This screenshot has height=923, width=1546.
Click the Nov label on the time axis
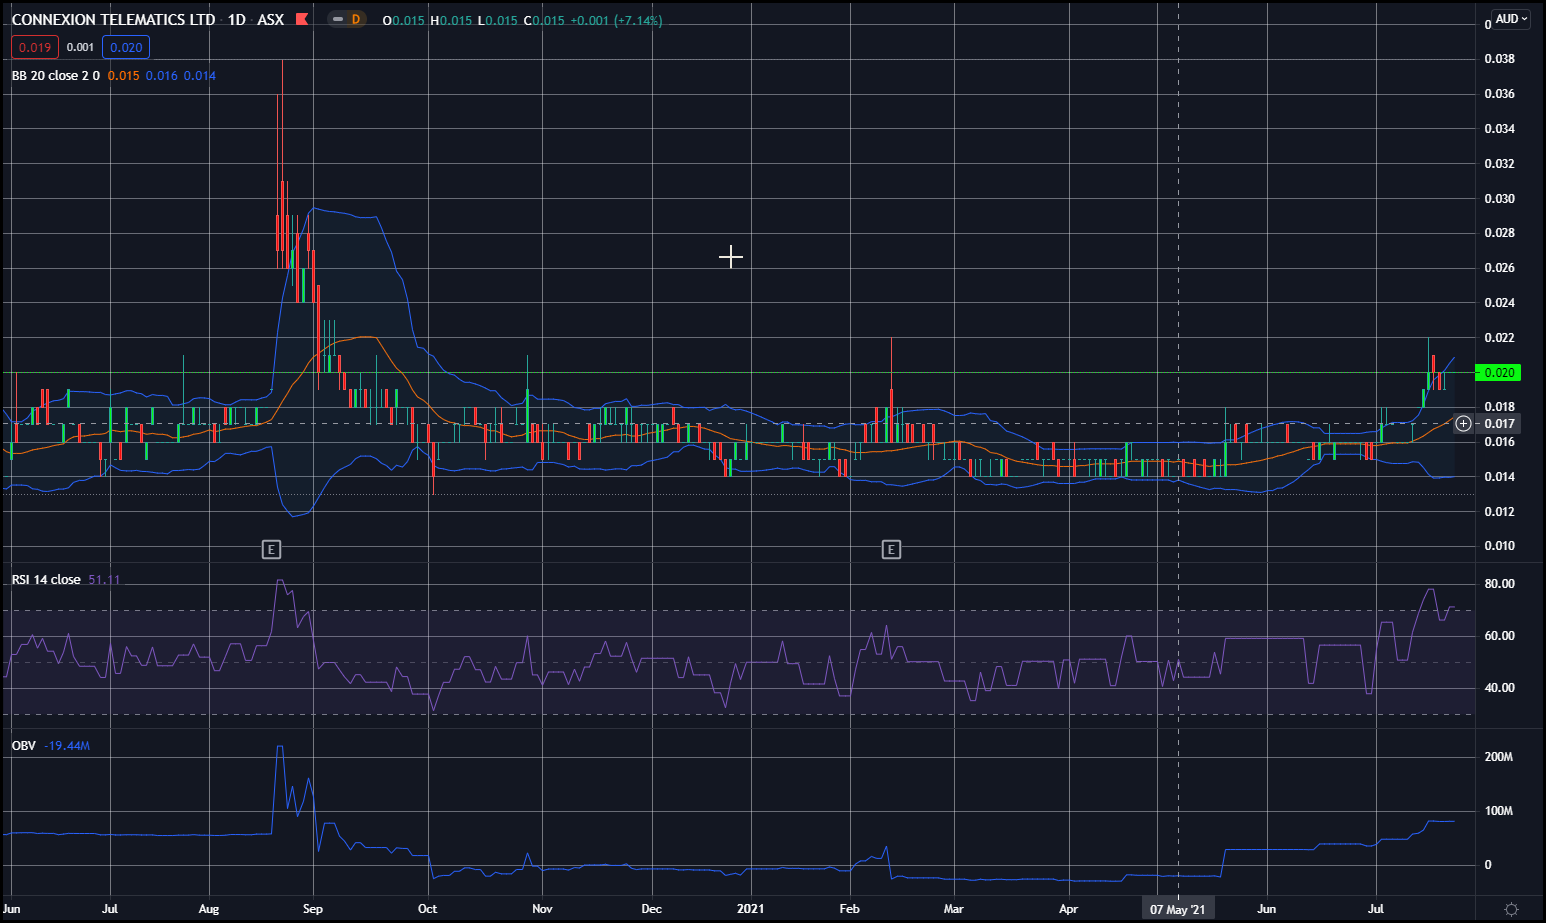[x=542, y=909]
